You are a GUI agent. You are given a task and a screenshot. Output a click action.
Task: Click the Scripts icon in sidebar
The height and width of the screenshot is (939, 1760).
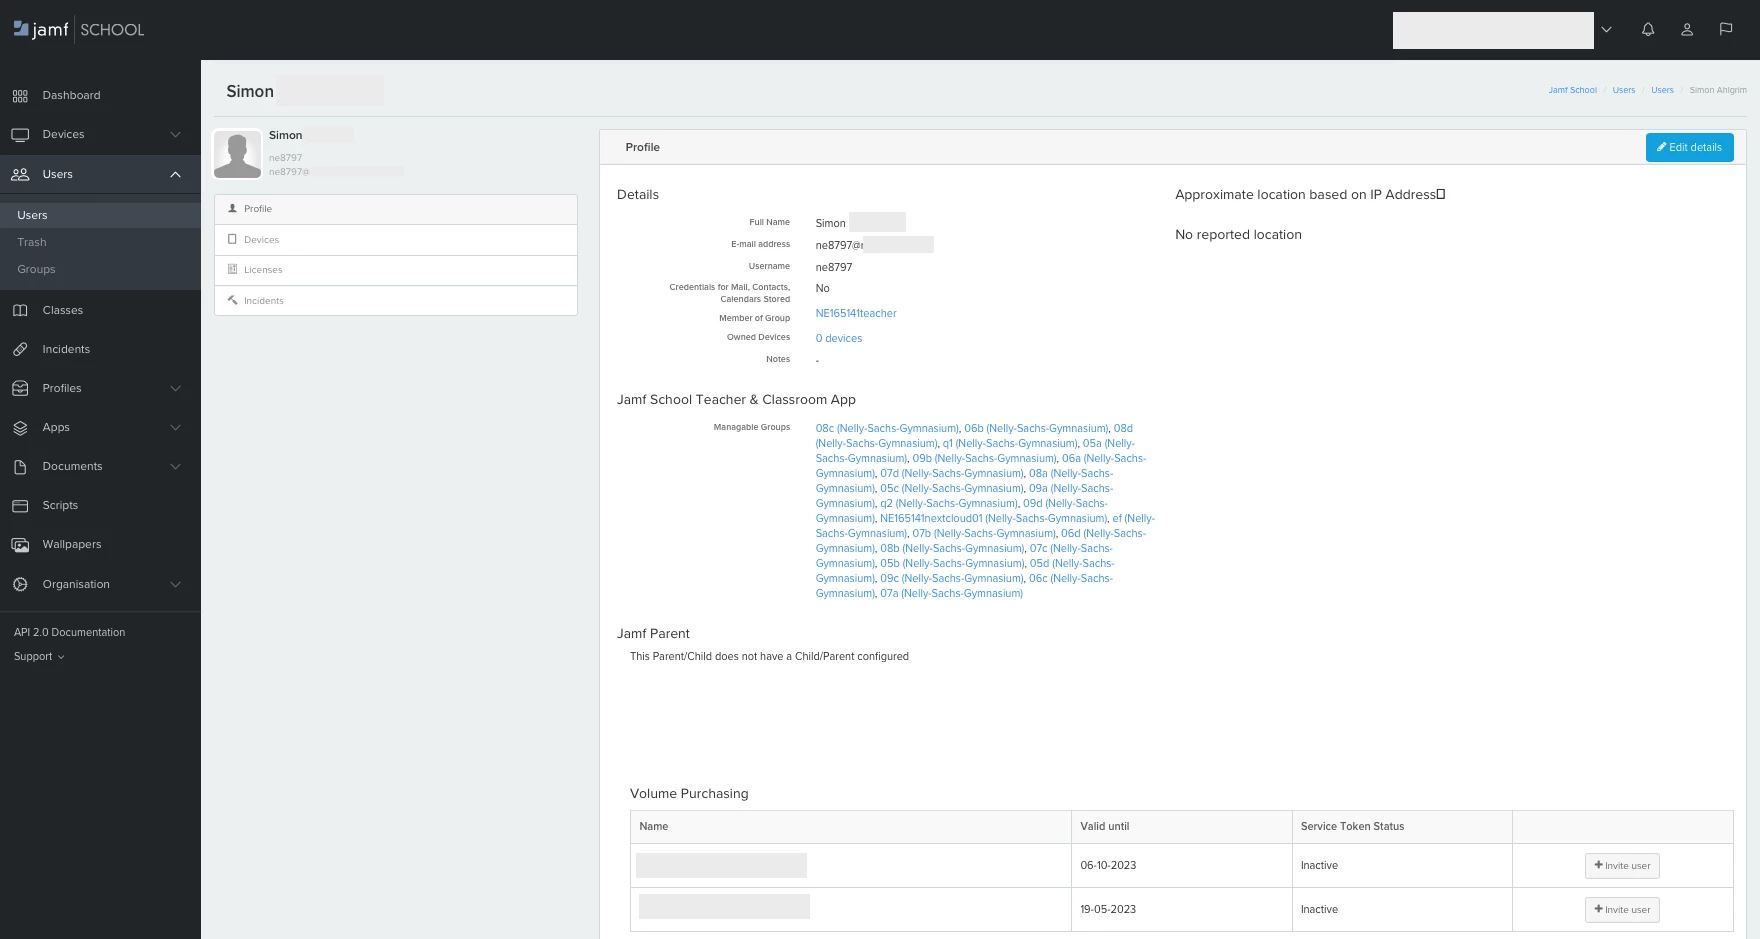coord(20,506)
